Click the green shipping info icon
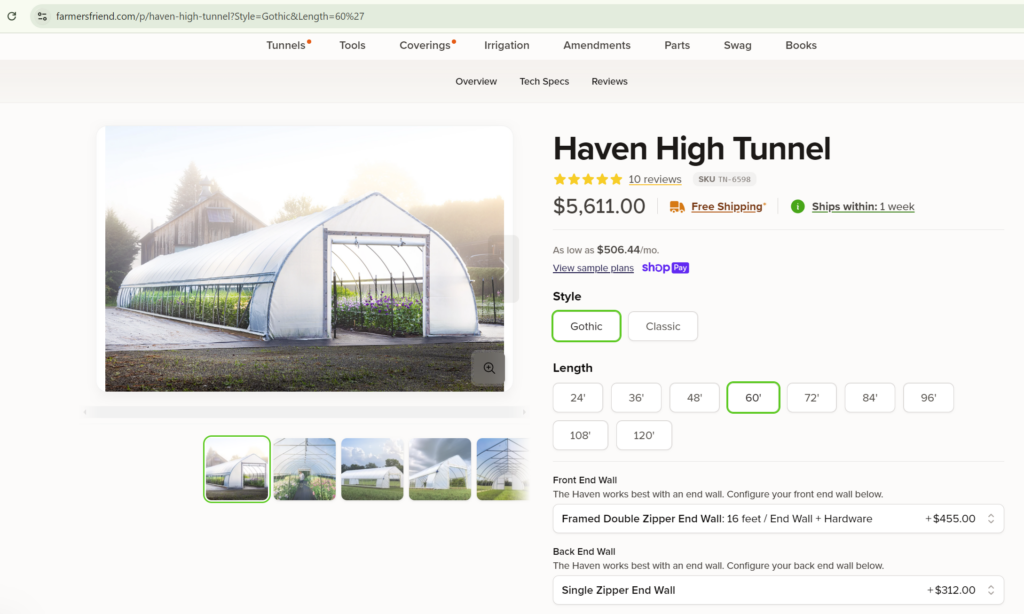Screen dimensions: 1024x614 (797, 206)
